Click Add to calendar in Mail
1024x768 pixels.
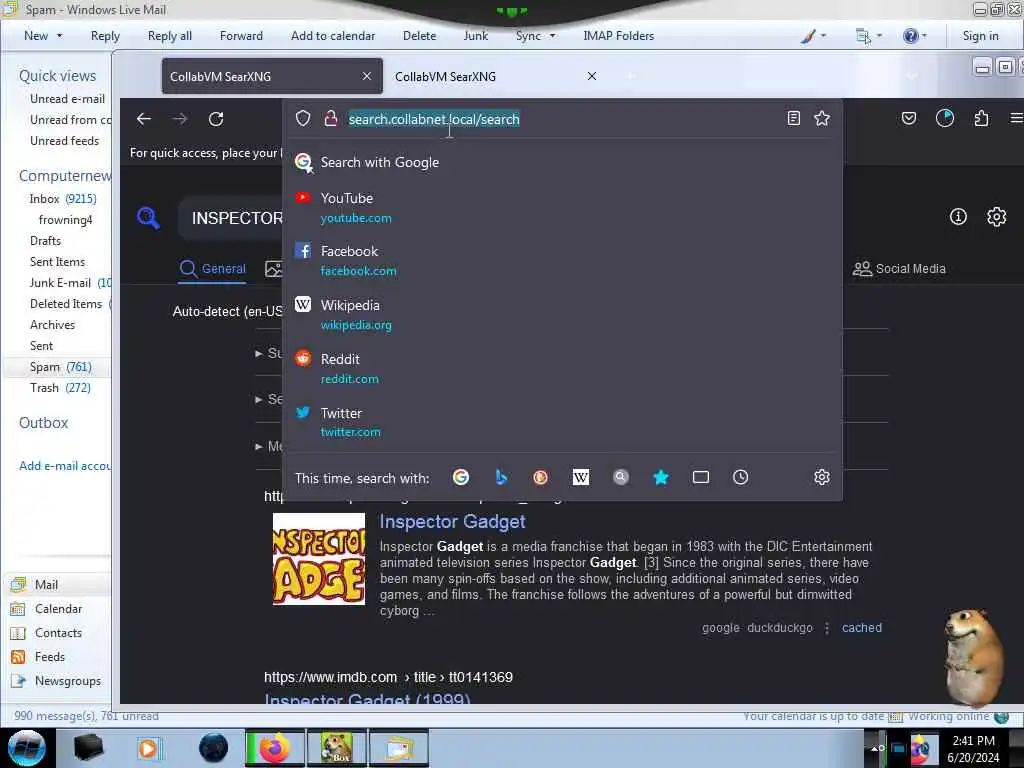pos(333,36)
